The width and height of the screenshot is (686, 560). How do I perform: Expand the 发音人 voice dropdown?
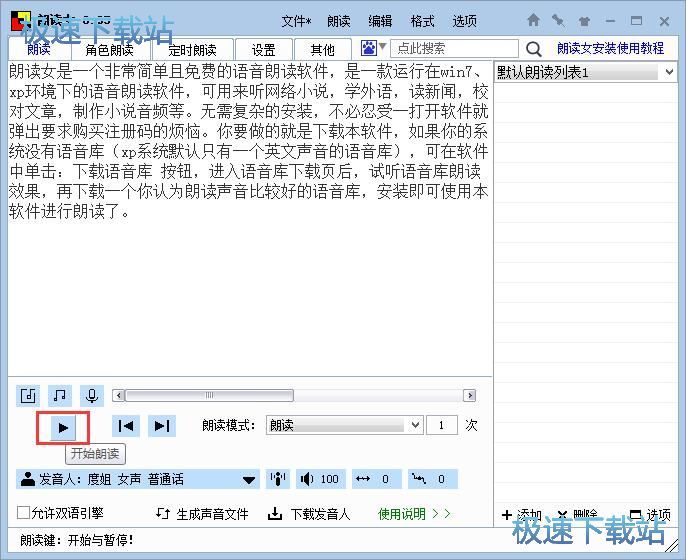[x=249, y=480]
